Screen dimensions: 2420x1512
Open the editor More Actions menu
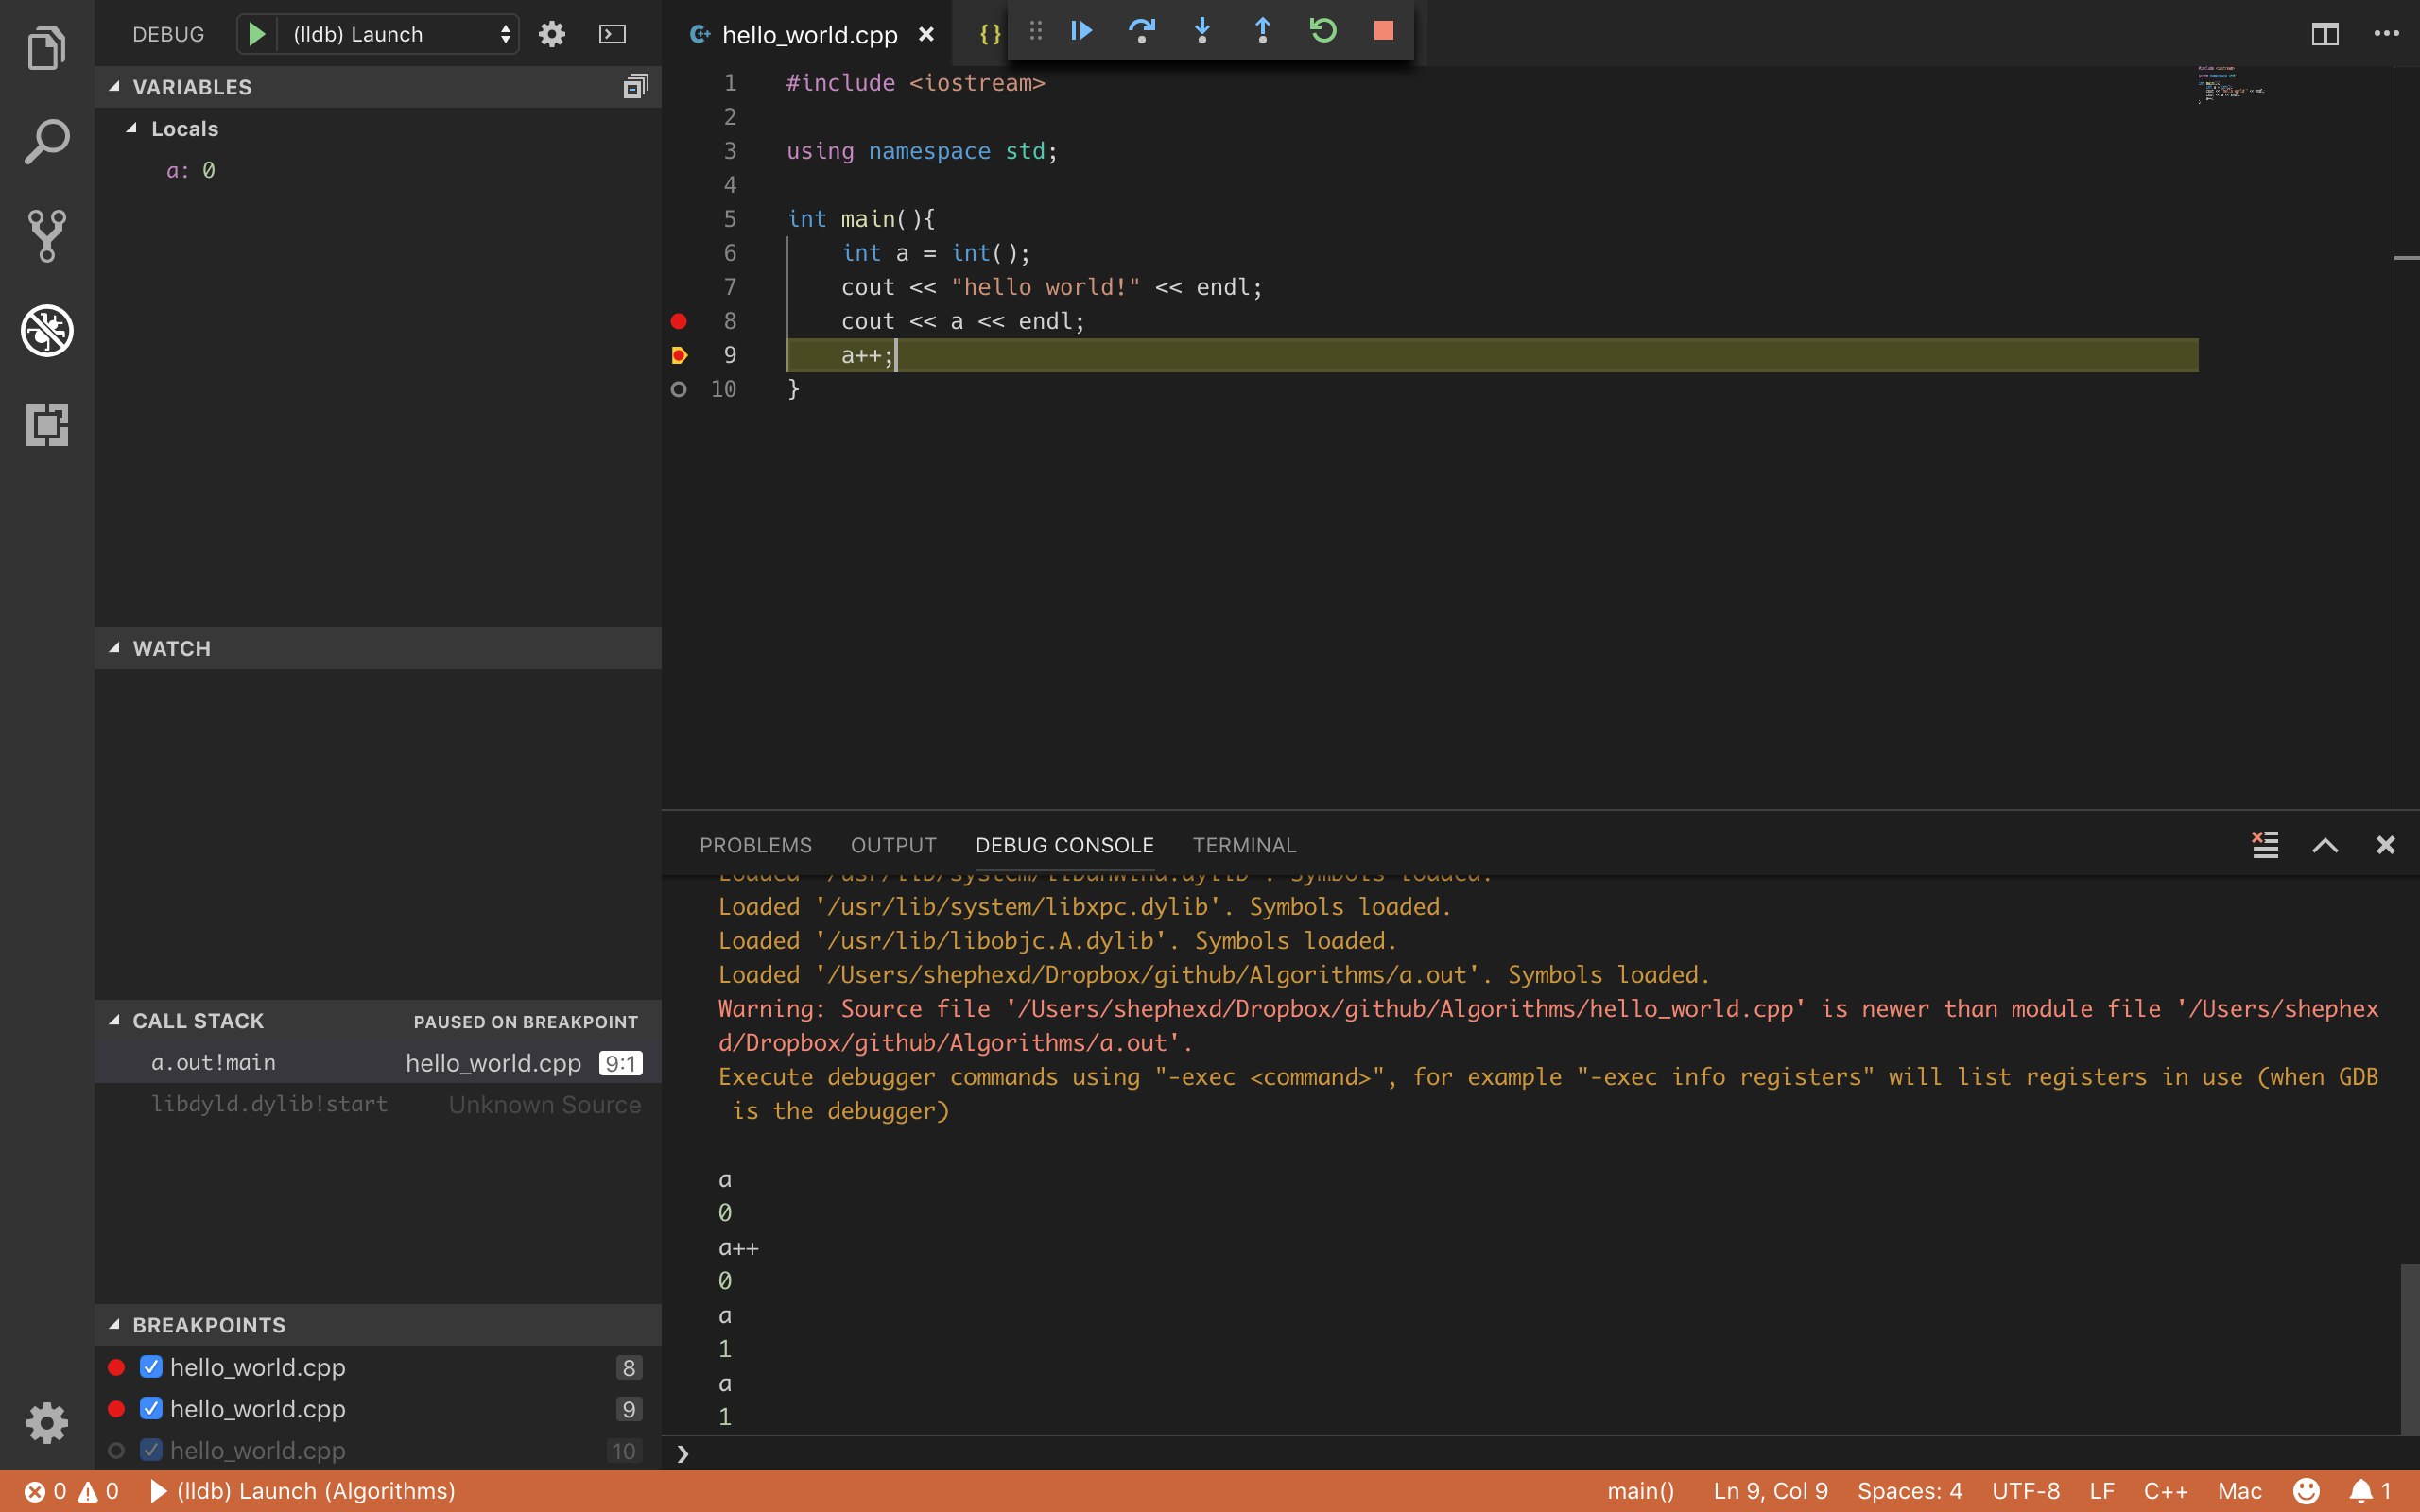tap(2386, 34)
